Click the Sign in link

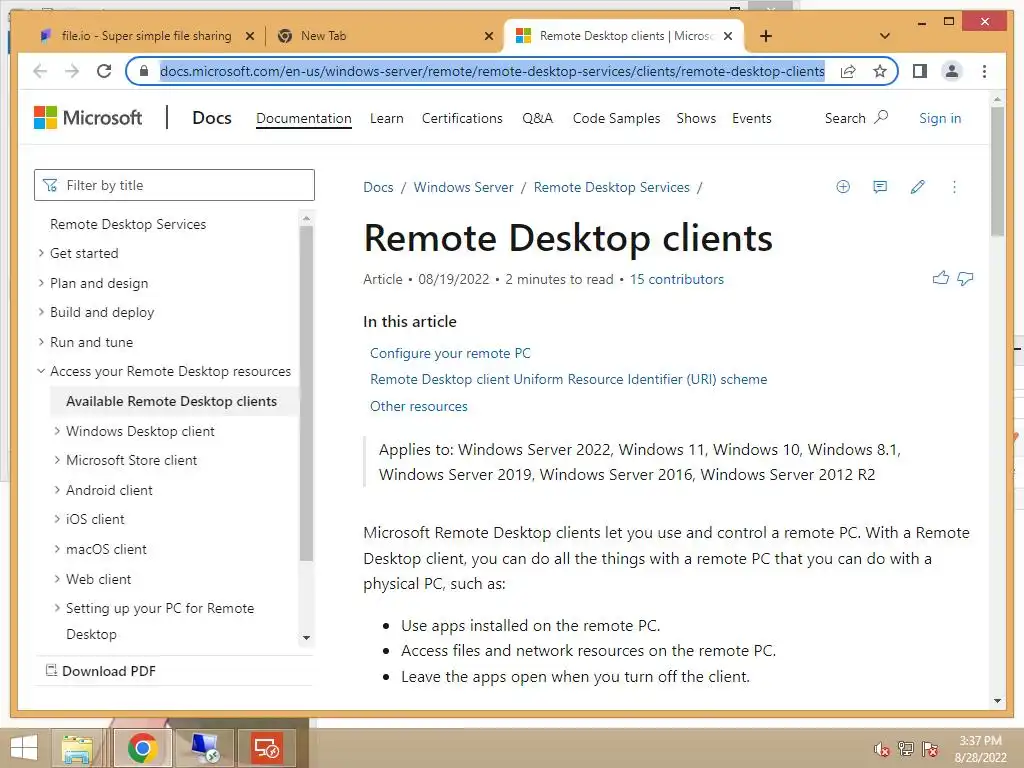pos(940,118)
